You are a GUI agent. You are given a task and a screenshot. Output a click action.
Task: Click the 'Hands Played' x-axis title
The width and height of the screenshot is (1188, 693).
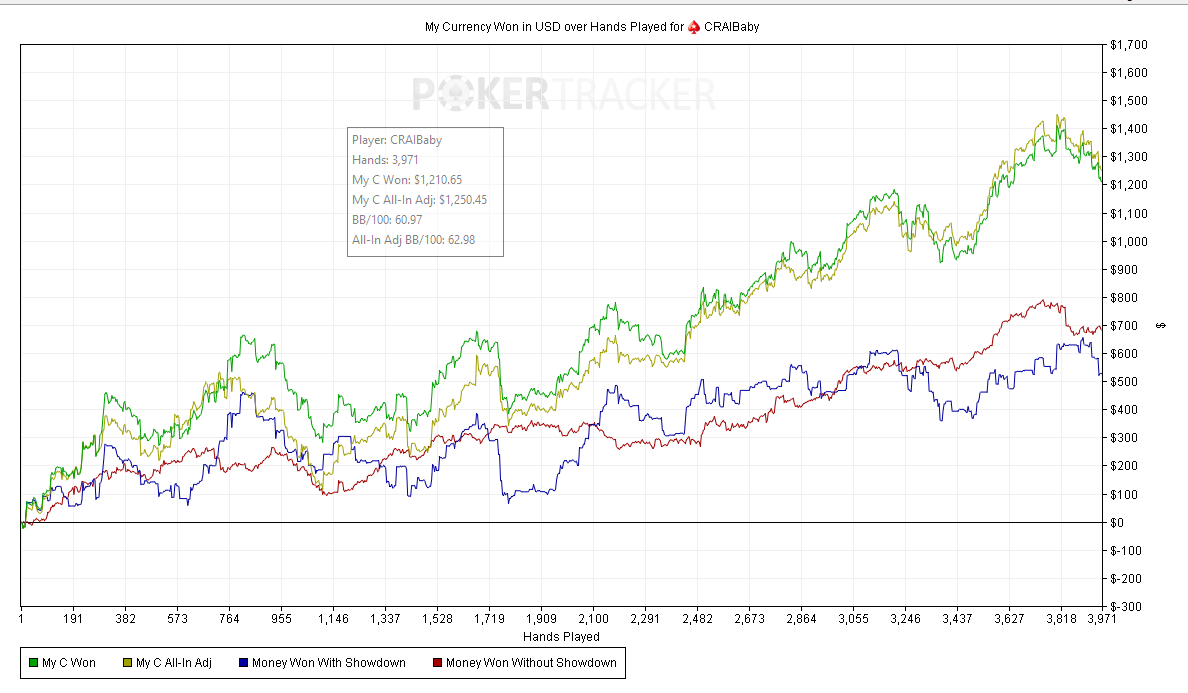click(561, 637)
